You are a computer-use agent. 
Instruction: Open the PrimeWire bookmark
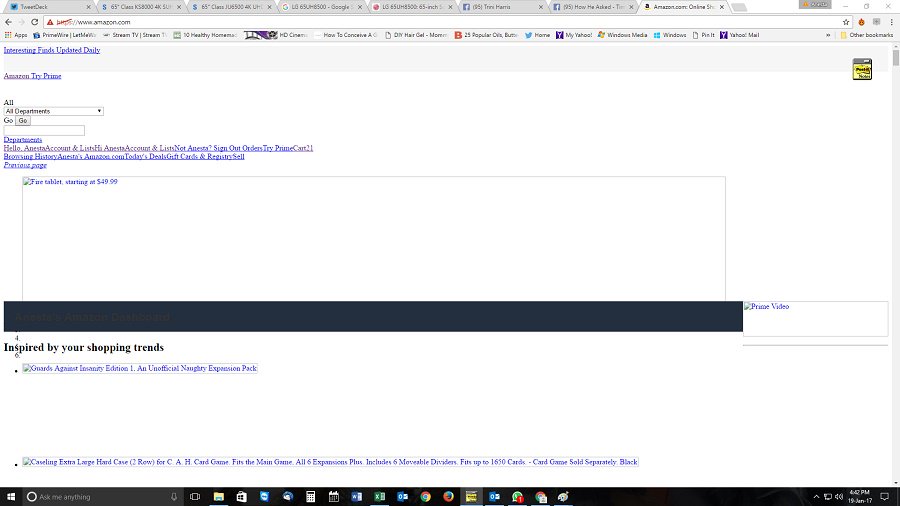64,35
